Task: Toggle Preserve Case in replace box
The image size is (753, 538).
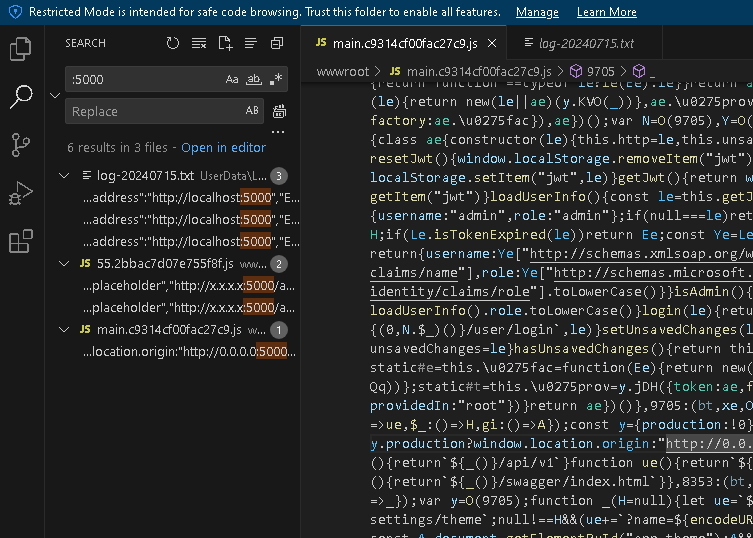Action: (252, 111)
